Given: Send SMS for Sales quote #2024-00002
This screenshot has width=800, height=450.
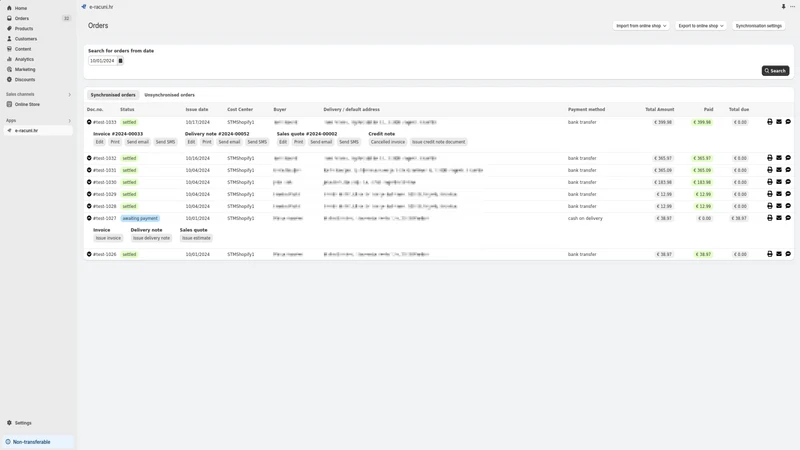Looking at the screenshot, I should (349, 142).
